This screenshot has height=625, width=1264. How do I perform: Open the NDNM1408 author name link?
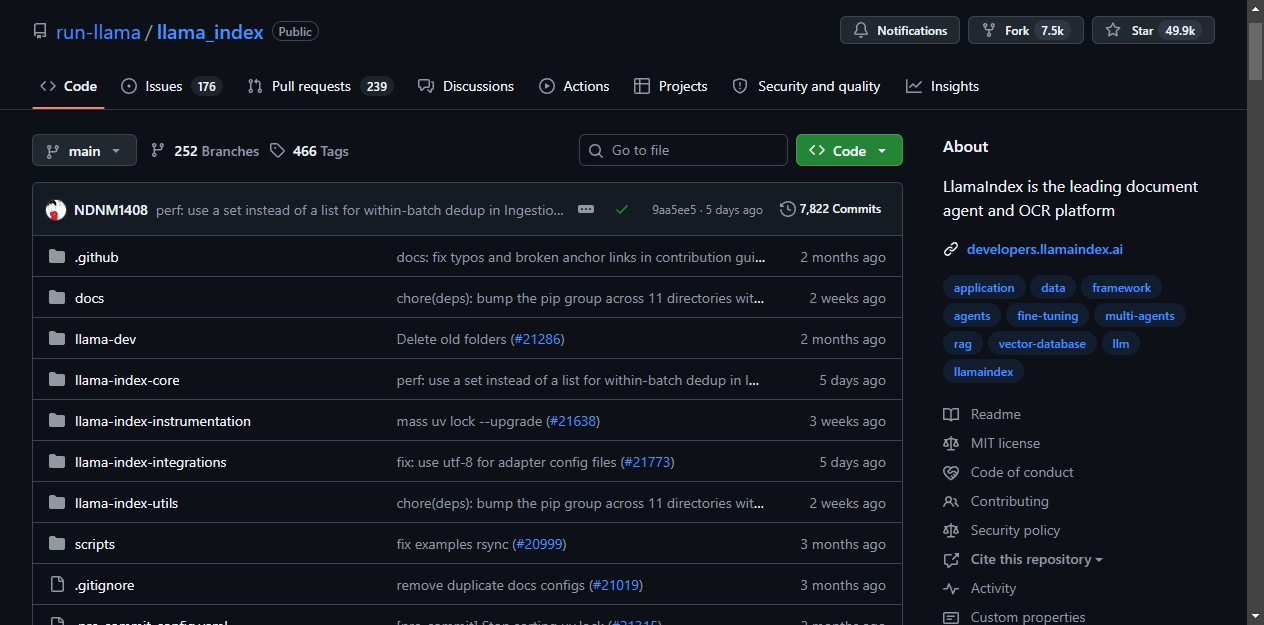(x=111, y=210)
